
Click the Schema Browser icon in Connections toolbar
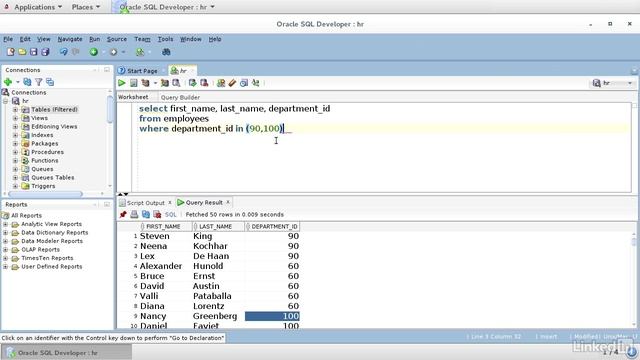pos(50,82)
